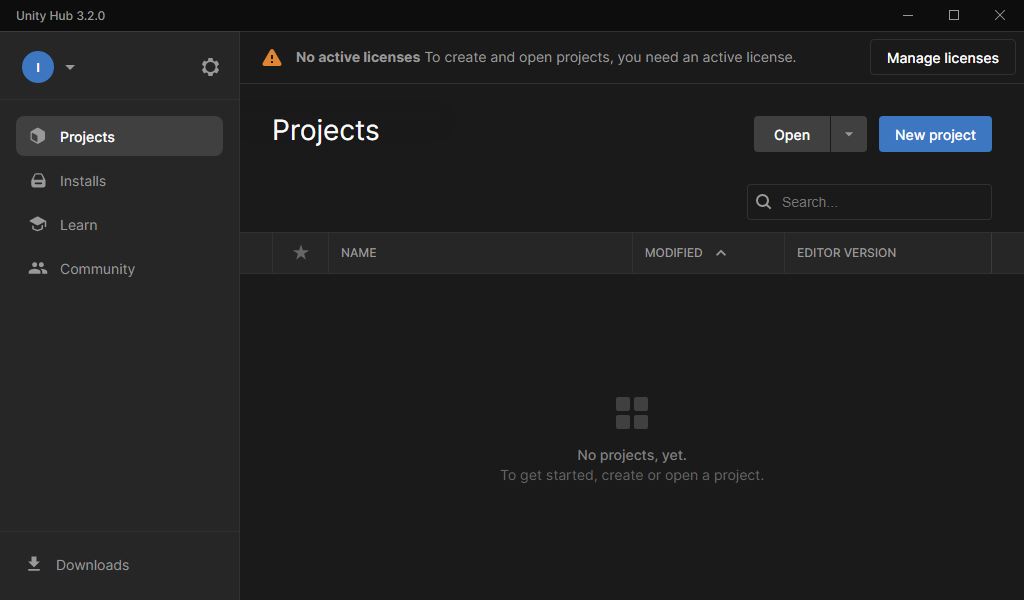The height and width of the screenshot is (600, 1024).
Task: Expand the Open button dropdown arrow
Action: 848,134
